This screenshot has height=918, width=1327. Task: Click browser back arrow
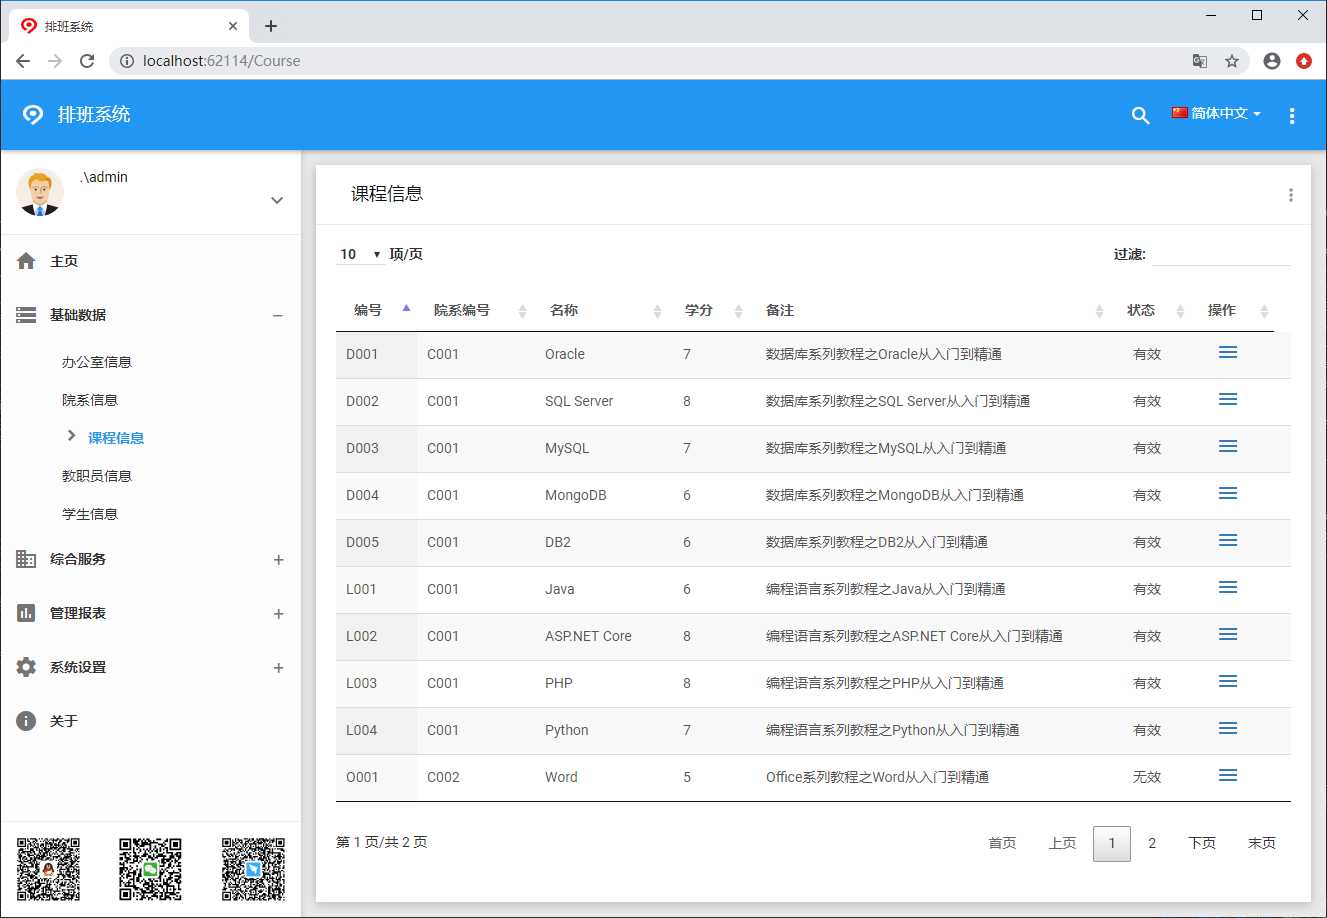23,61
